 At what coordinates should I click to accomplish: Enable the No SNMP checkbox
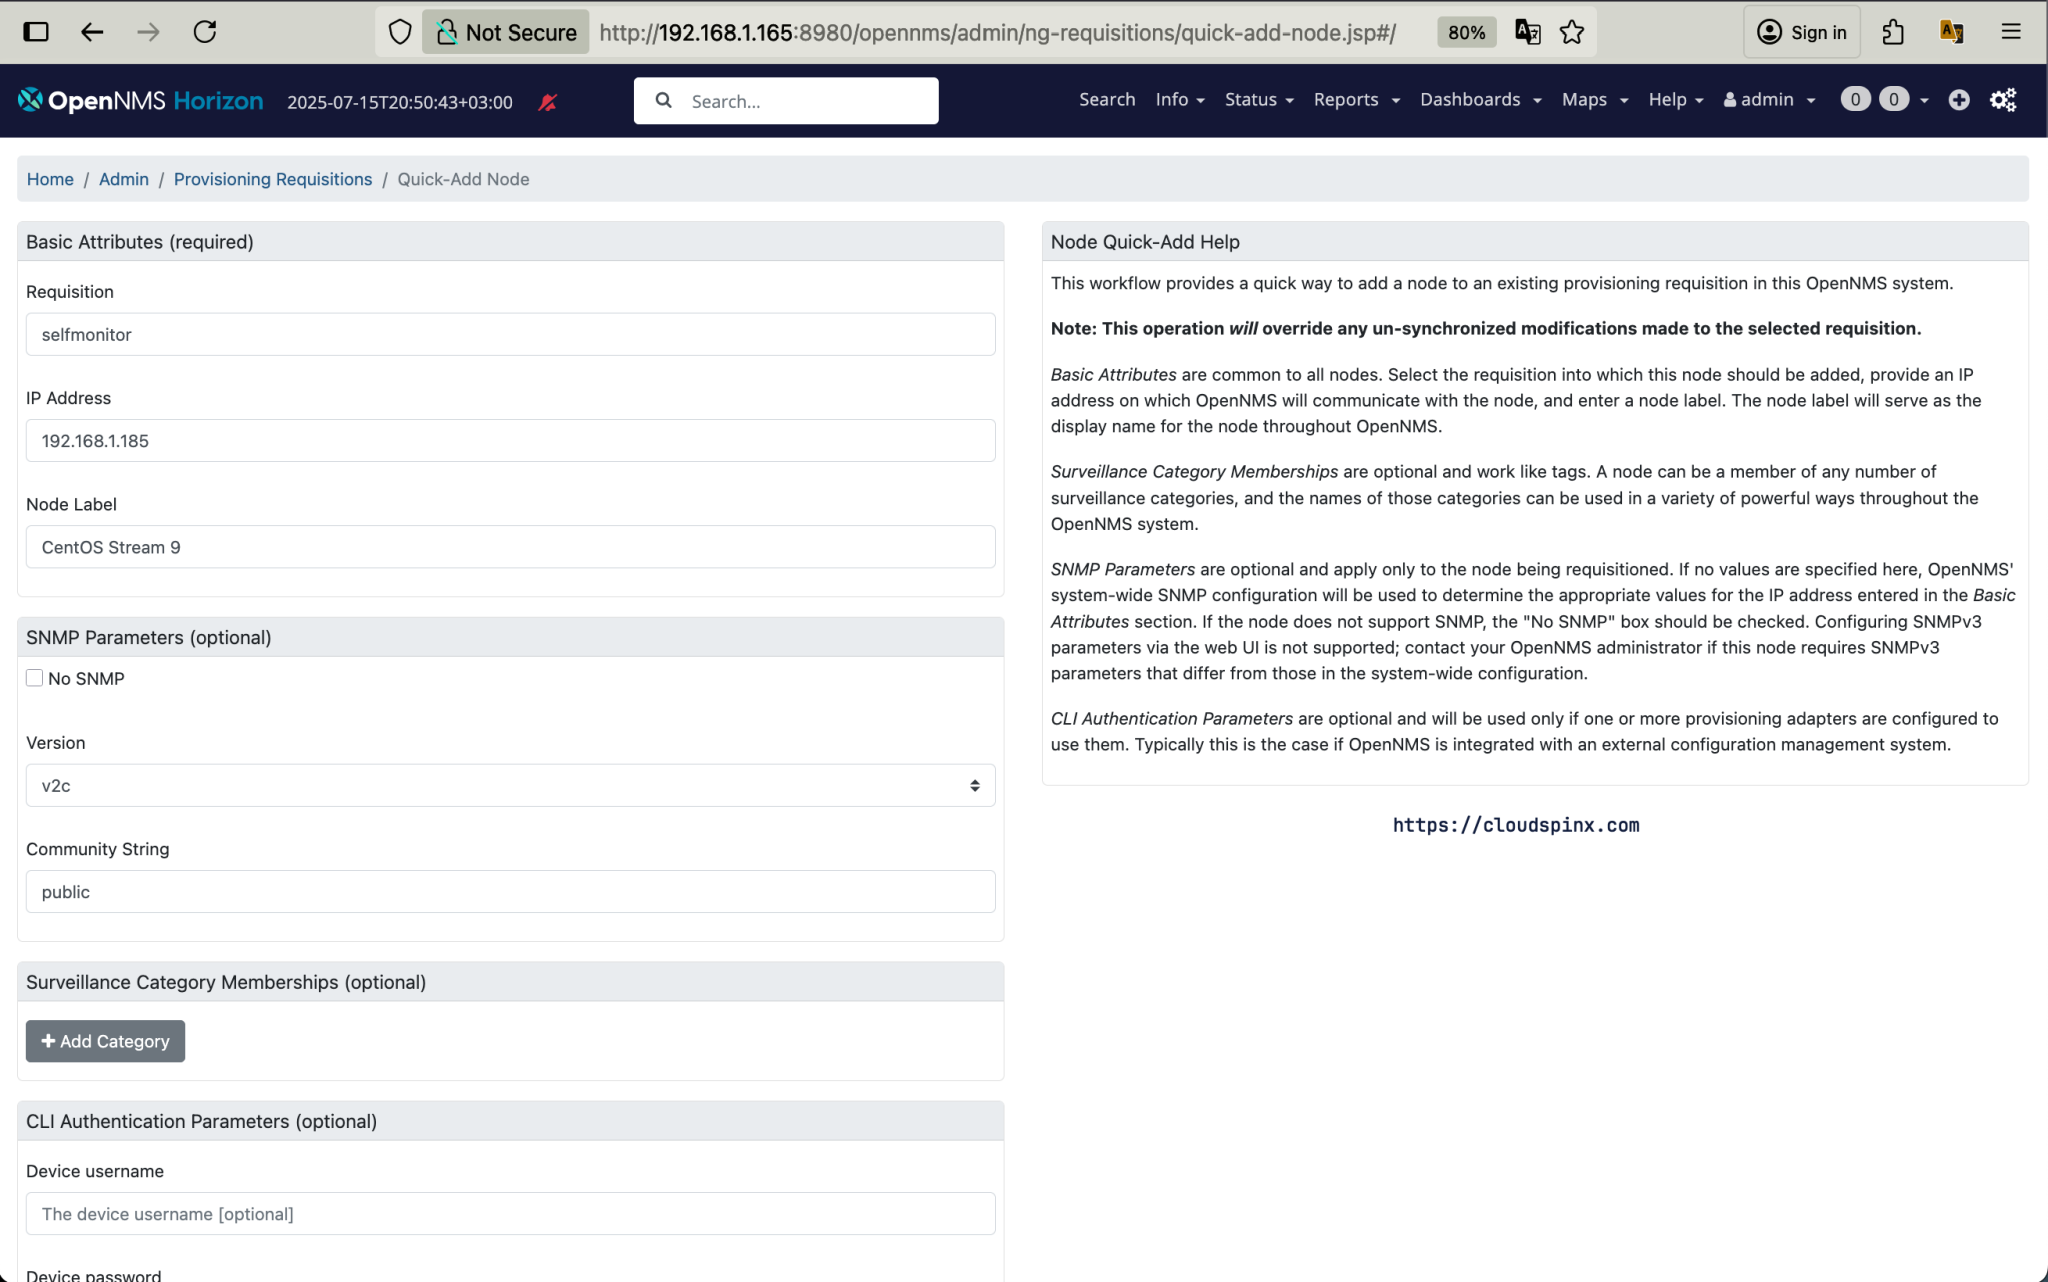[x=33, y=677]
